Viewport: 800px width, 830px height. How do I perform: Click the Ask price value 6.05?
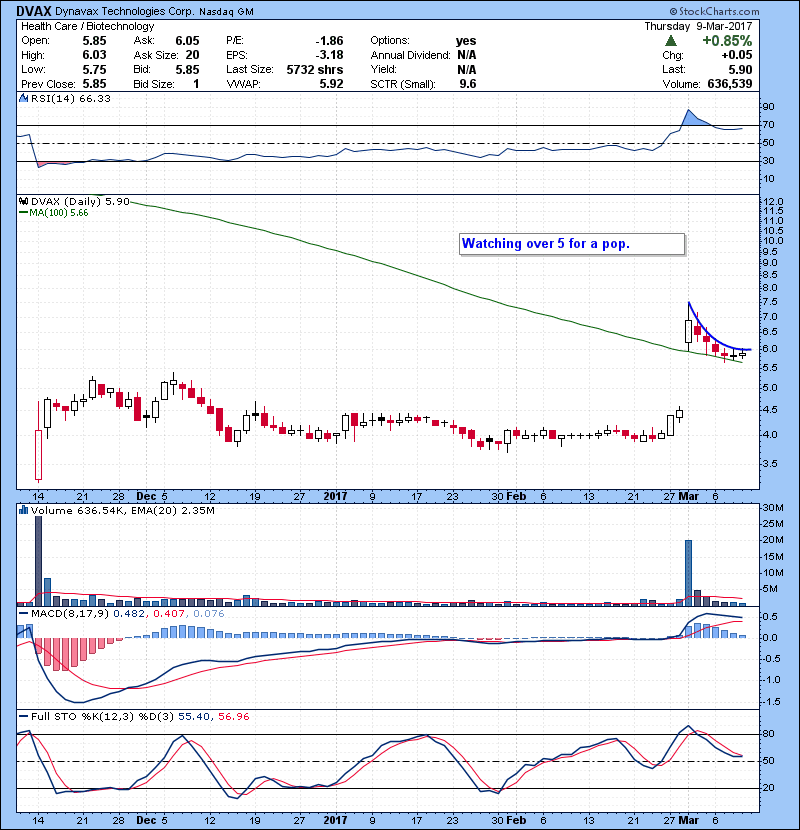coord(187,41)
